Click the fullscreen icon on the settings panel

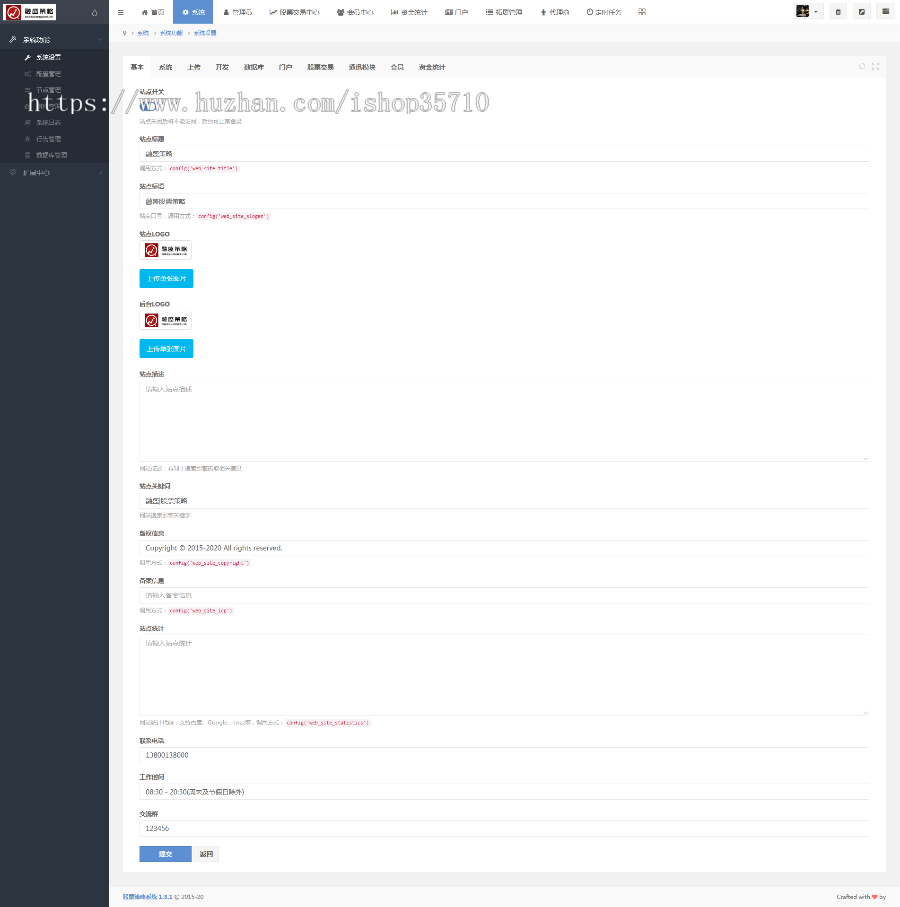[x=875, y=67]
